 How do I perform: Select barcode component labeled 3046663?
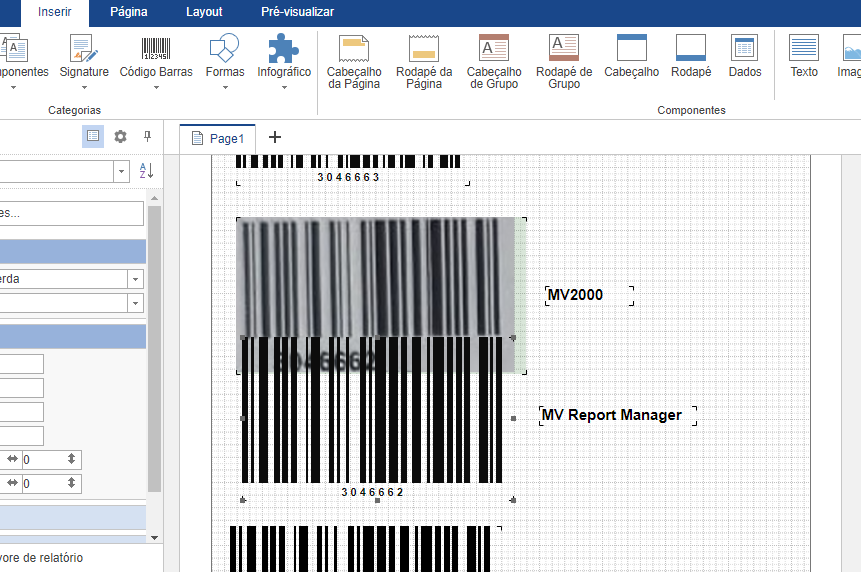354,169
